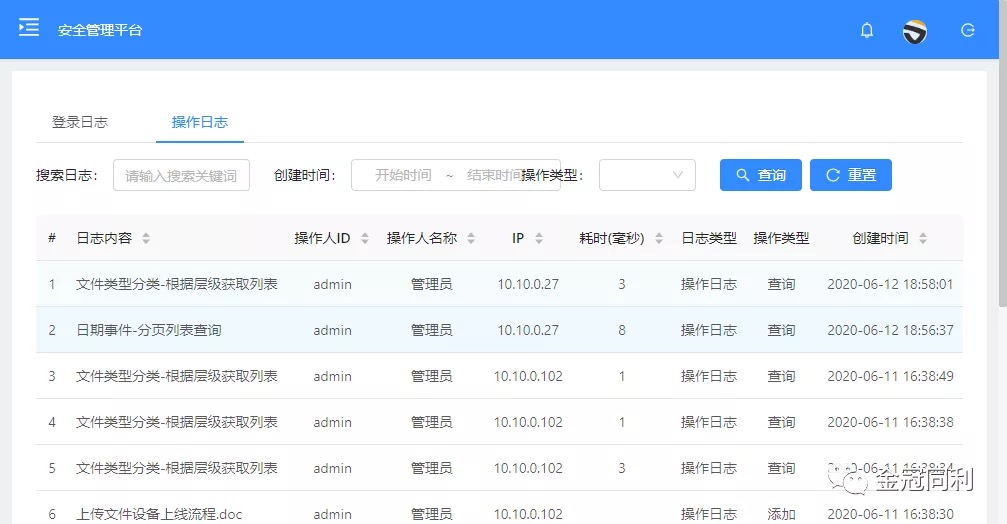1007x524 pixels.
Task: Sort by 操作人名称 column arrows
Action: [471, 239]
